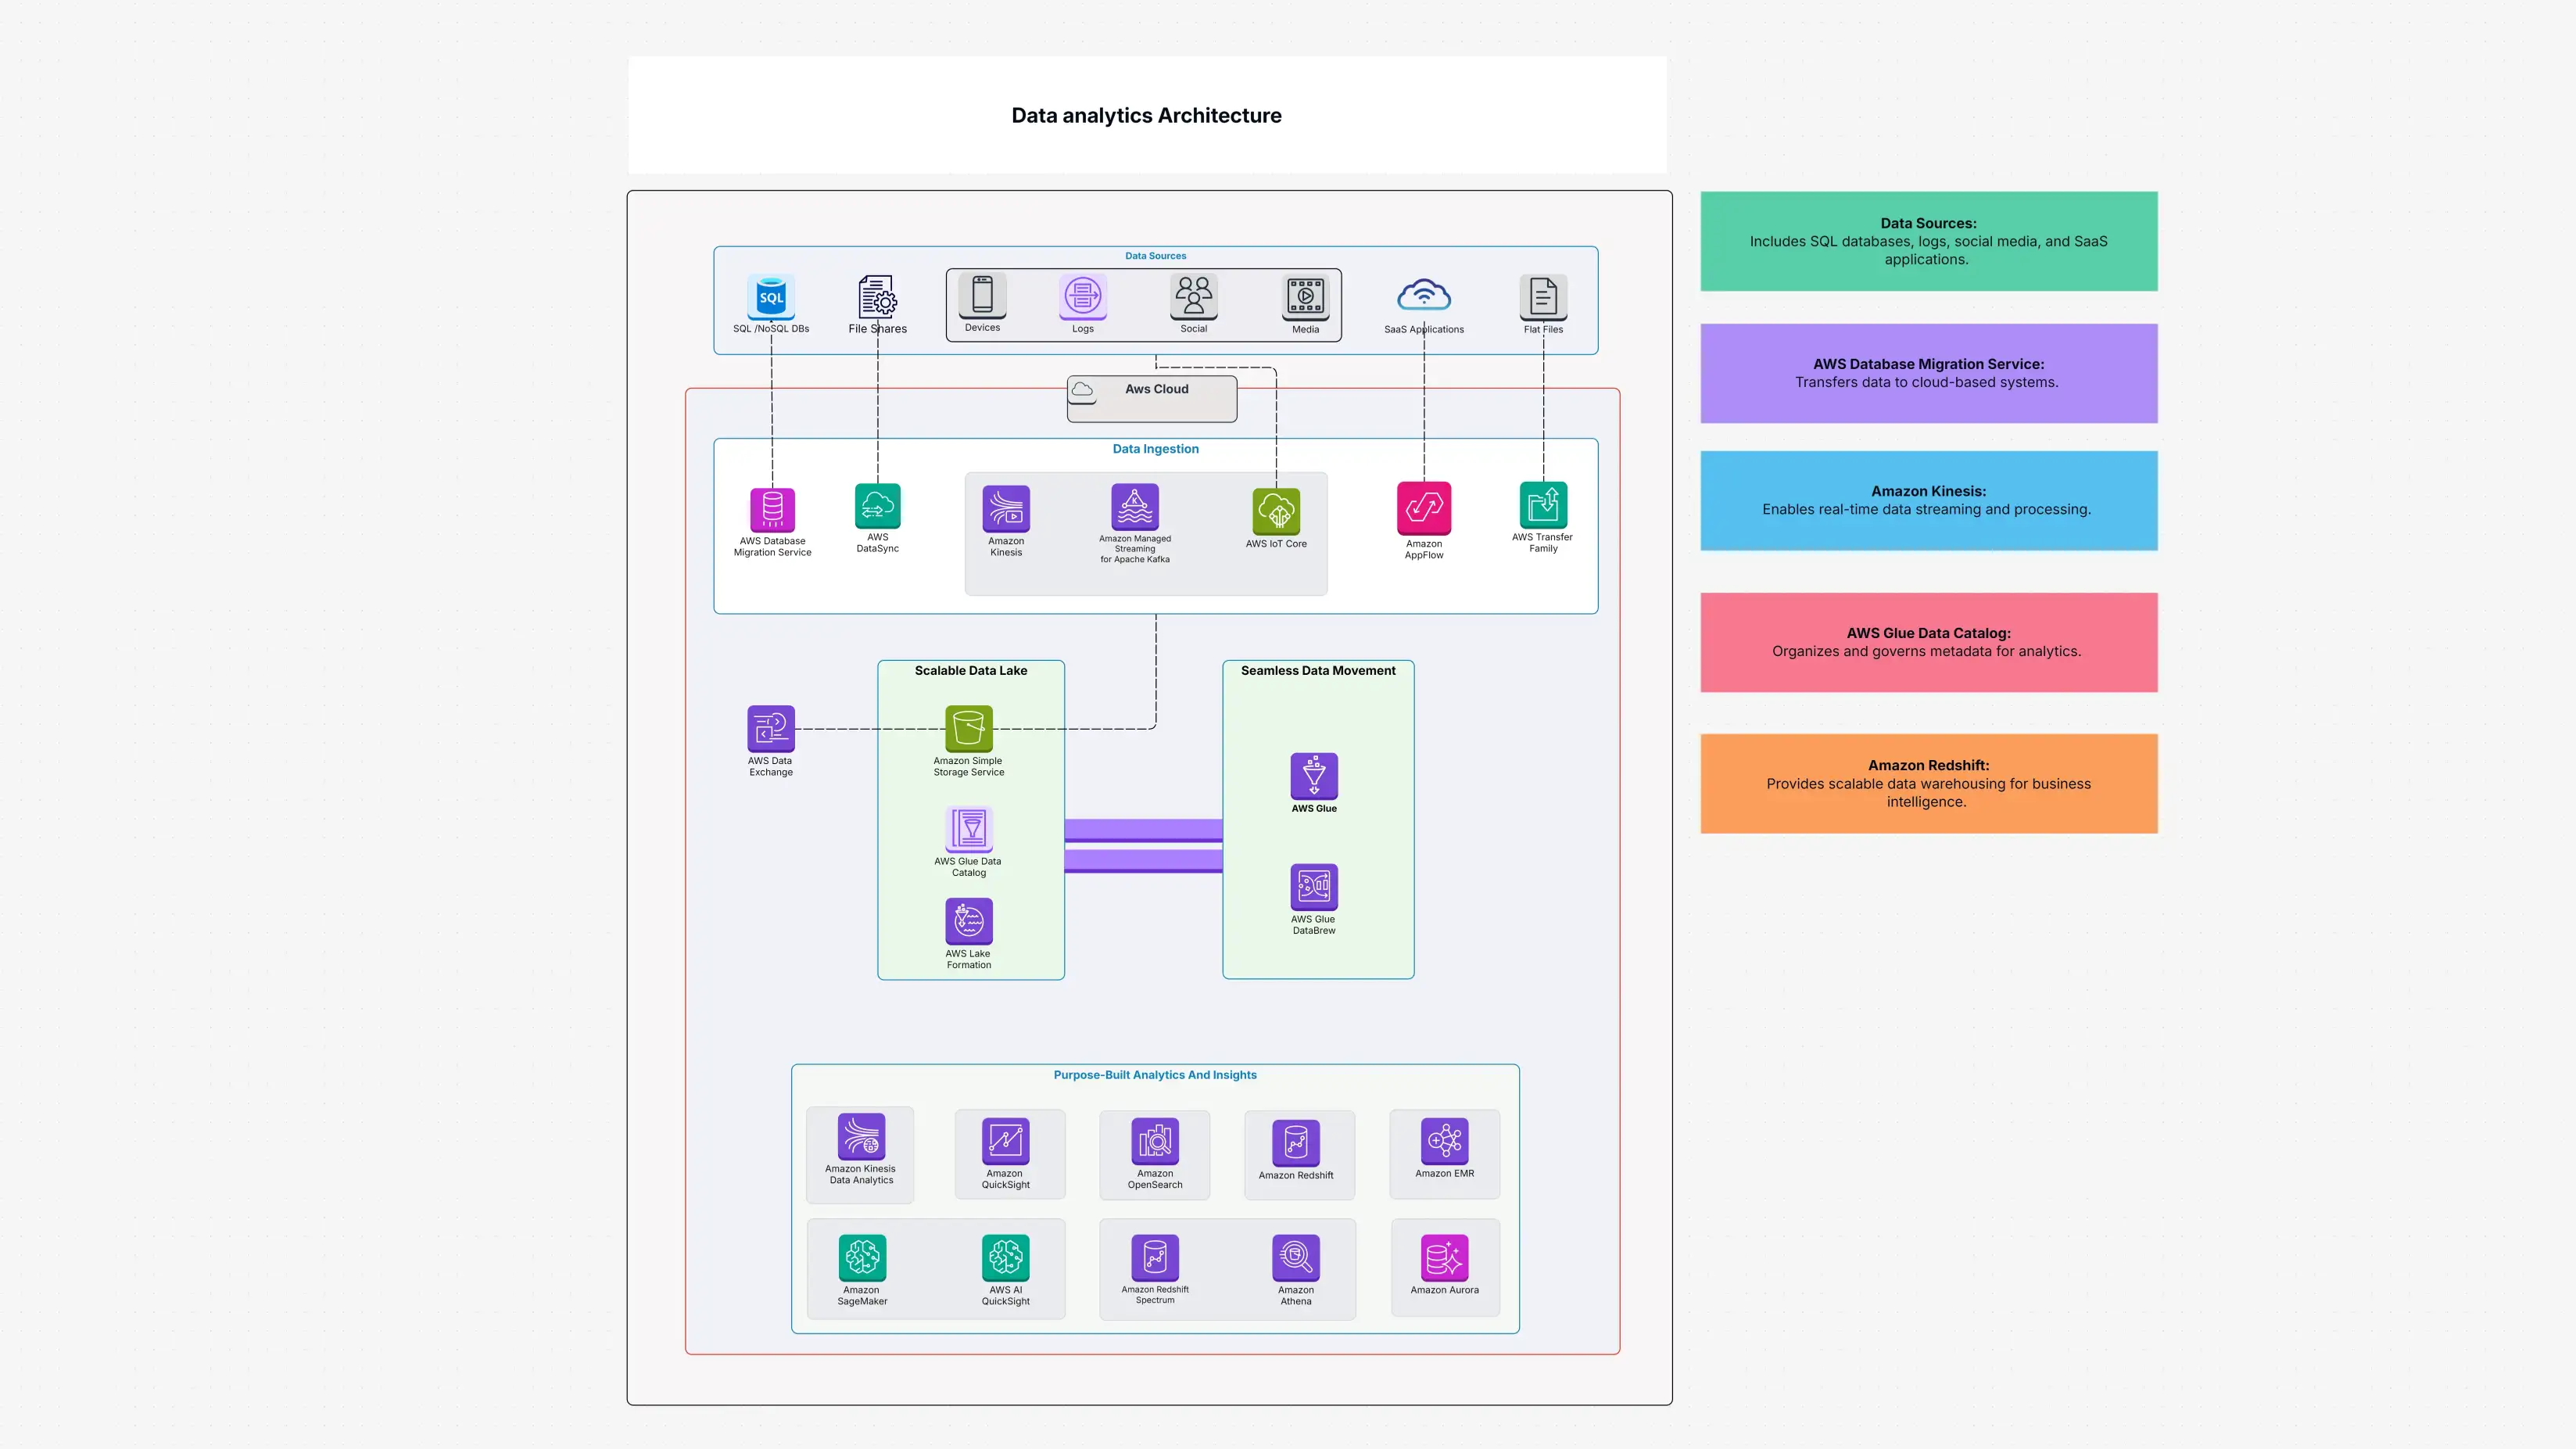
Task: Click the AWS Database Migration Service icon
Action: tap(771, 511)
